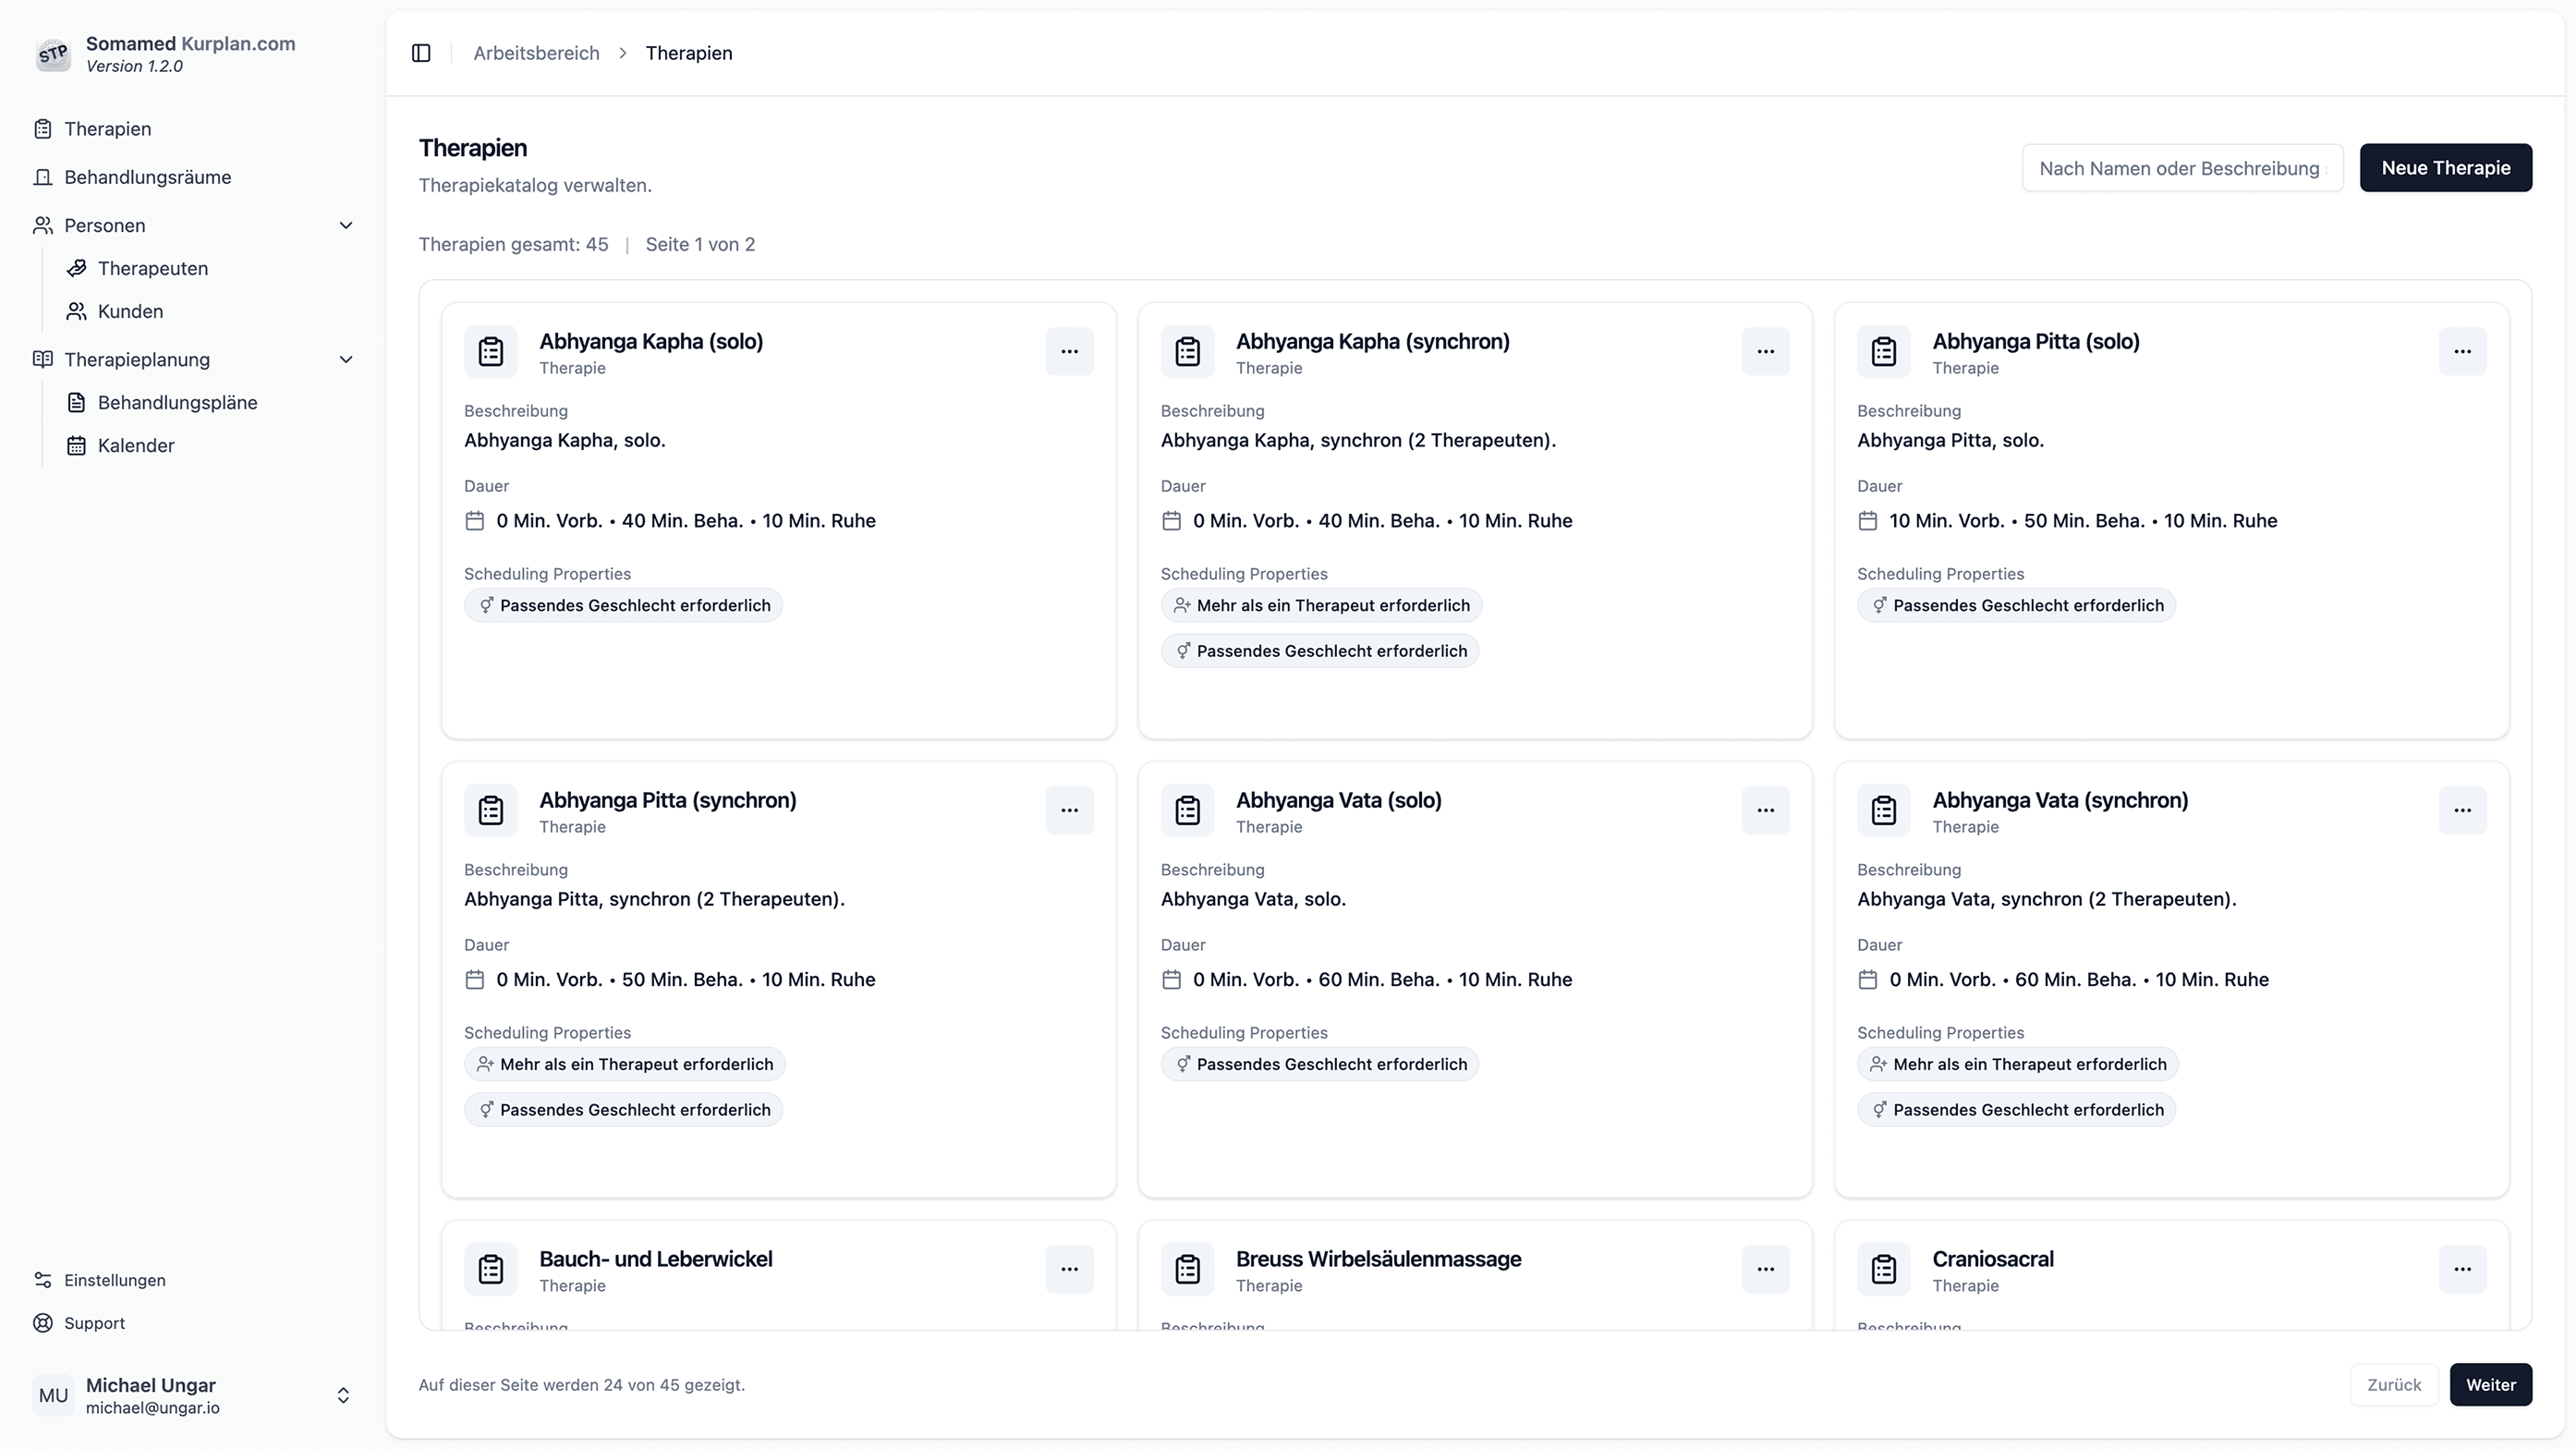2576x1449 pixels.
Task: Toggle the sidebar panel icon
Action: click(421, 53)
